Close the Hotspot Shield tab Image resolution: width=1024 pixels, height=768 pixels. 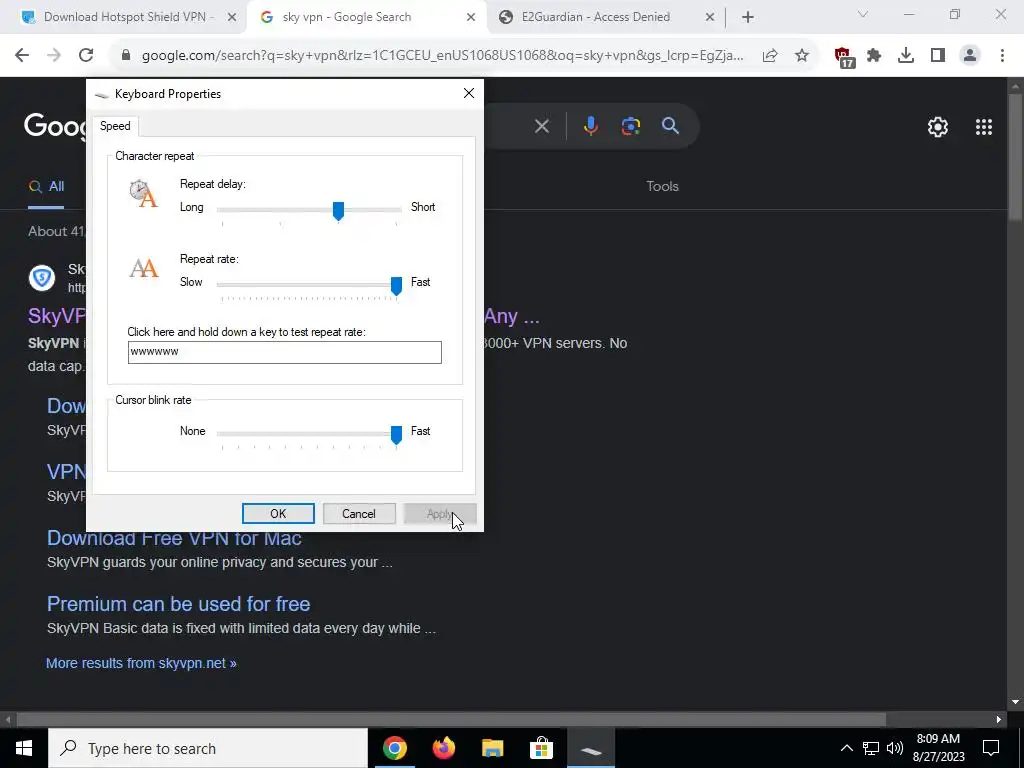[x=231, y=18]
